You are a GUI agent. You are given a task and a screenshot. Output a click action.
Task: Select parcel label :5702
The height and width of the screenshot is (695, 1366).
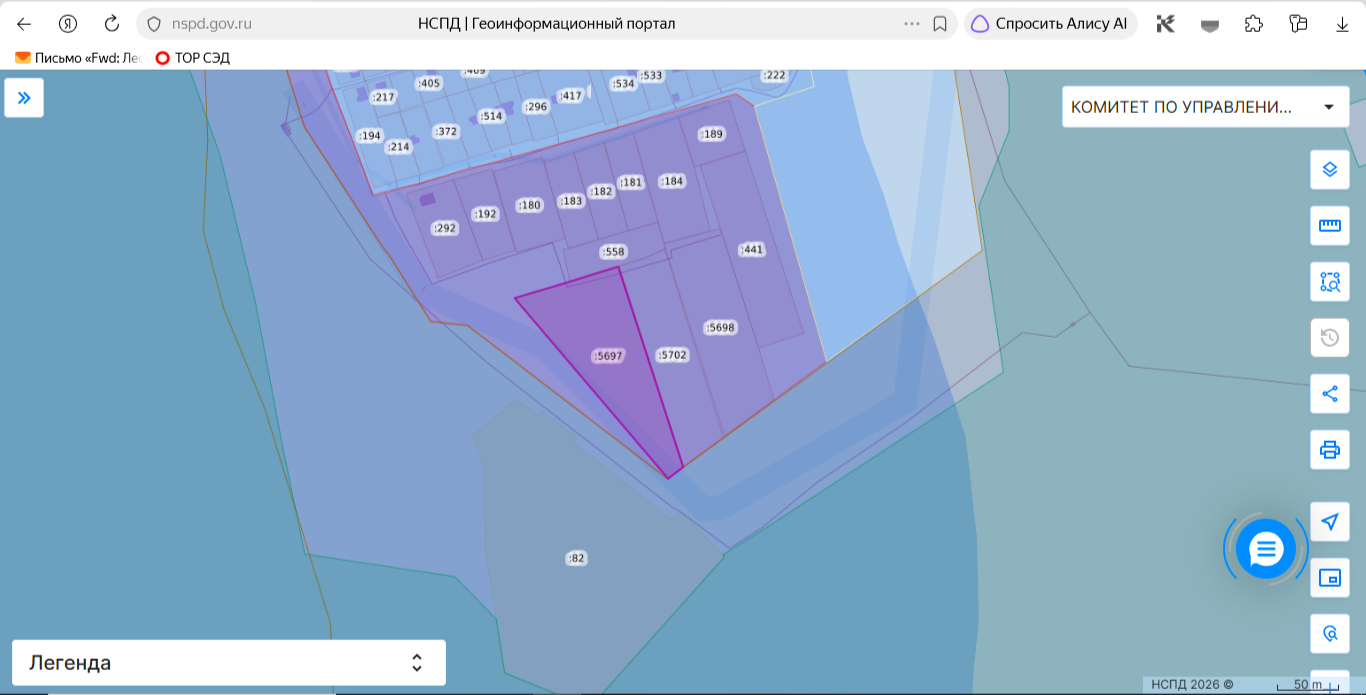coord(673,355)
